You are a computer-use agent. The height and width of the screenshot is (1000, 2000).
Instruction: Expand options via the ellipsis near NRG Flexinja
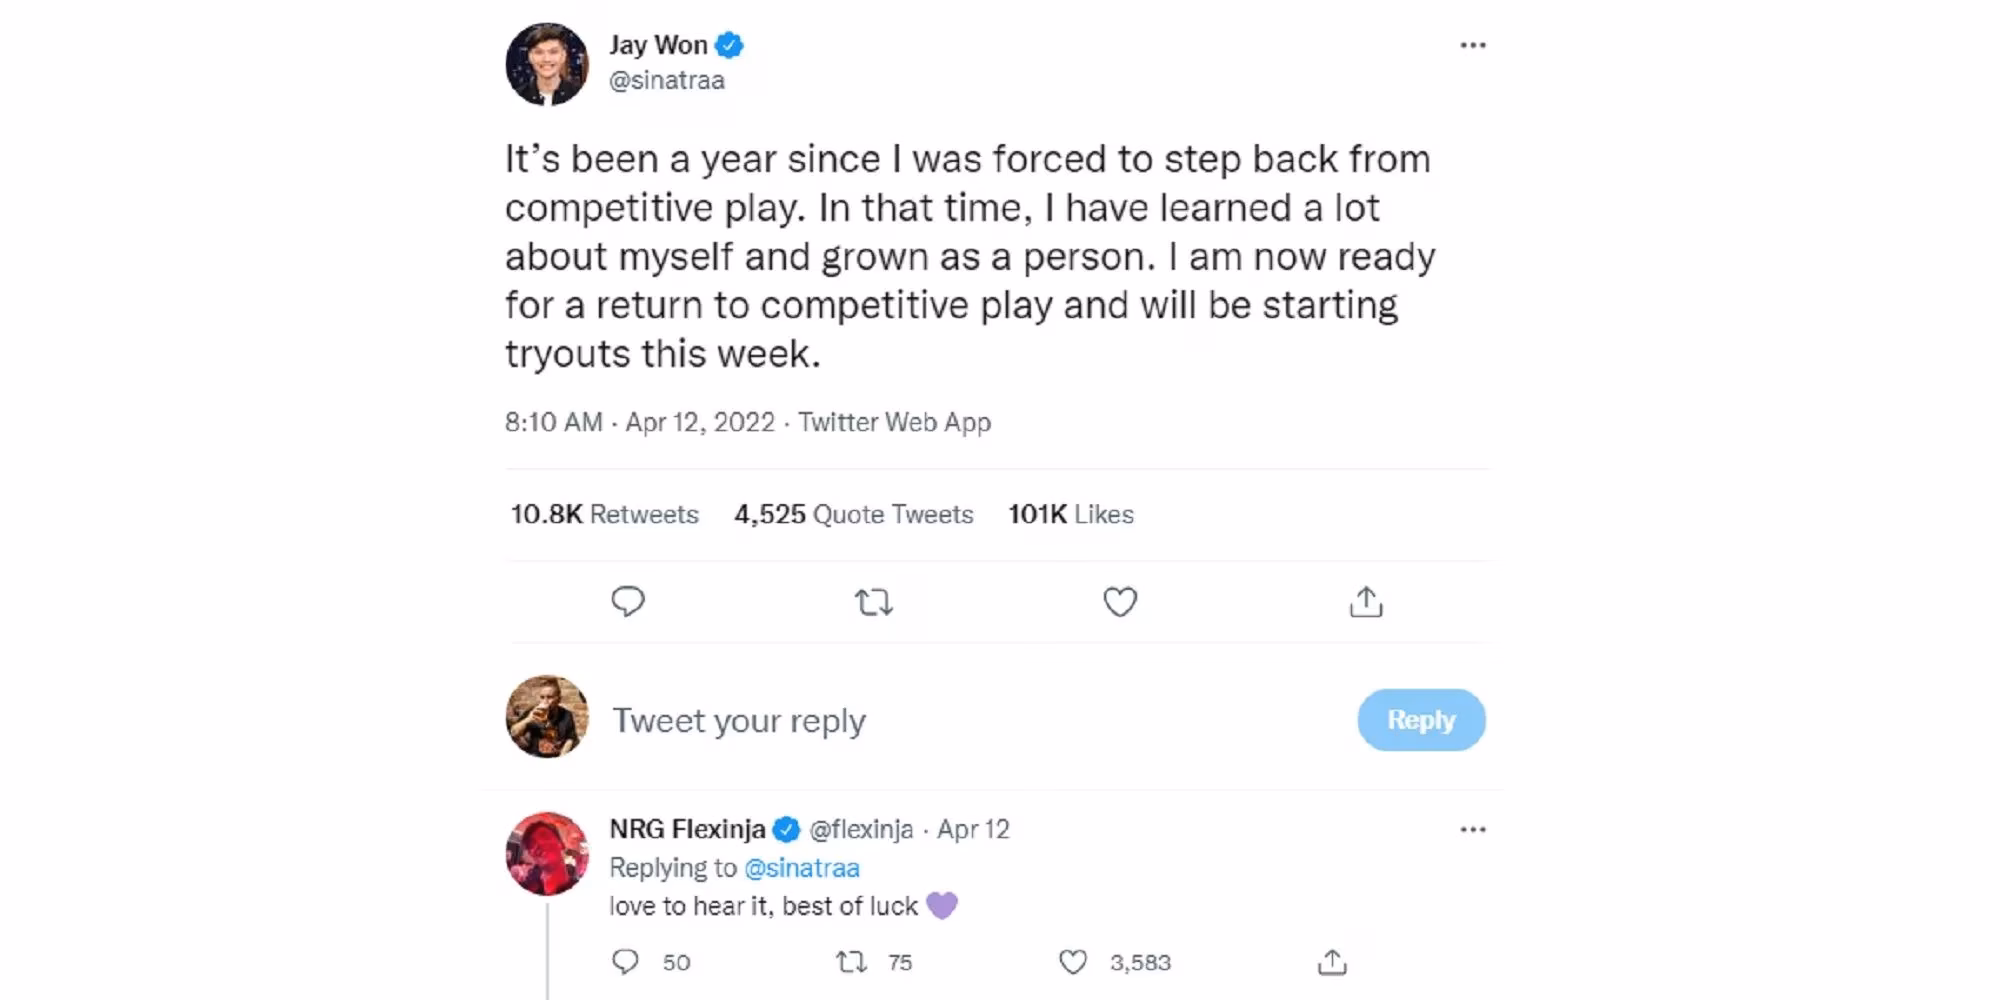pos(1473,828)
